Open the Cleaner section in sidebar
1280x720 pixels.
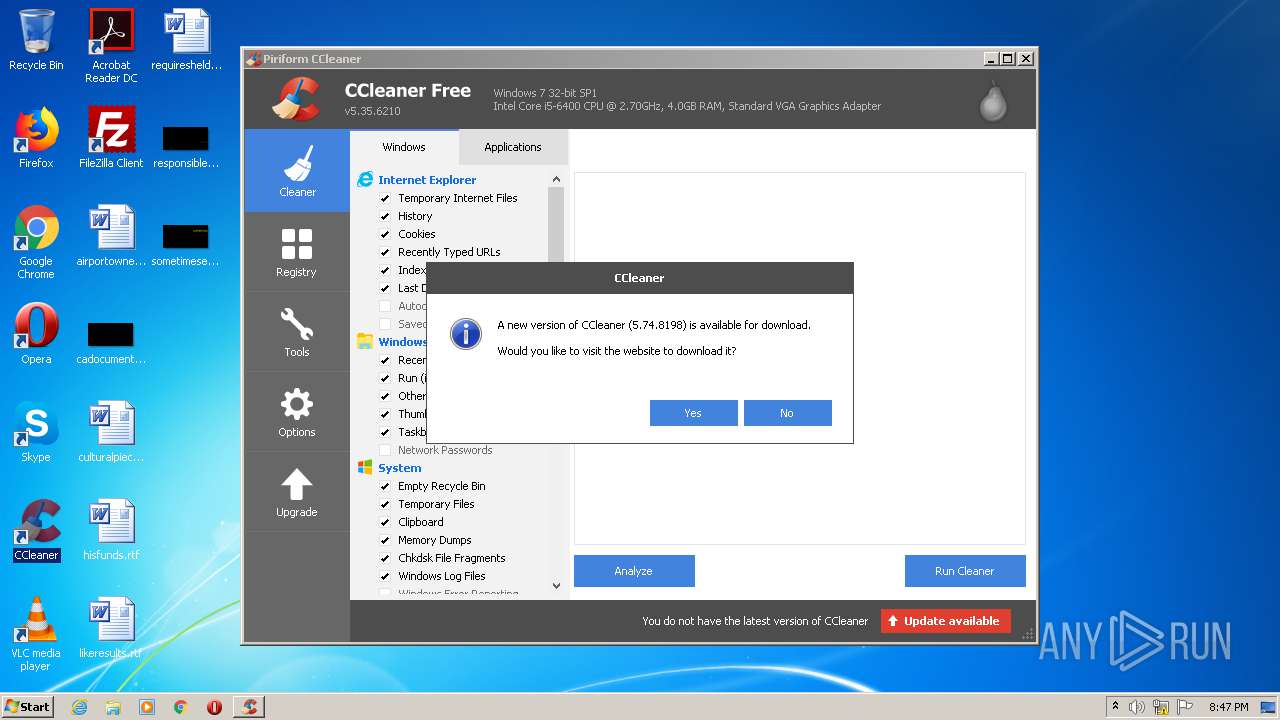(297, 170)
